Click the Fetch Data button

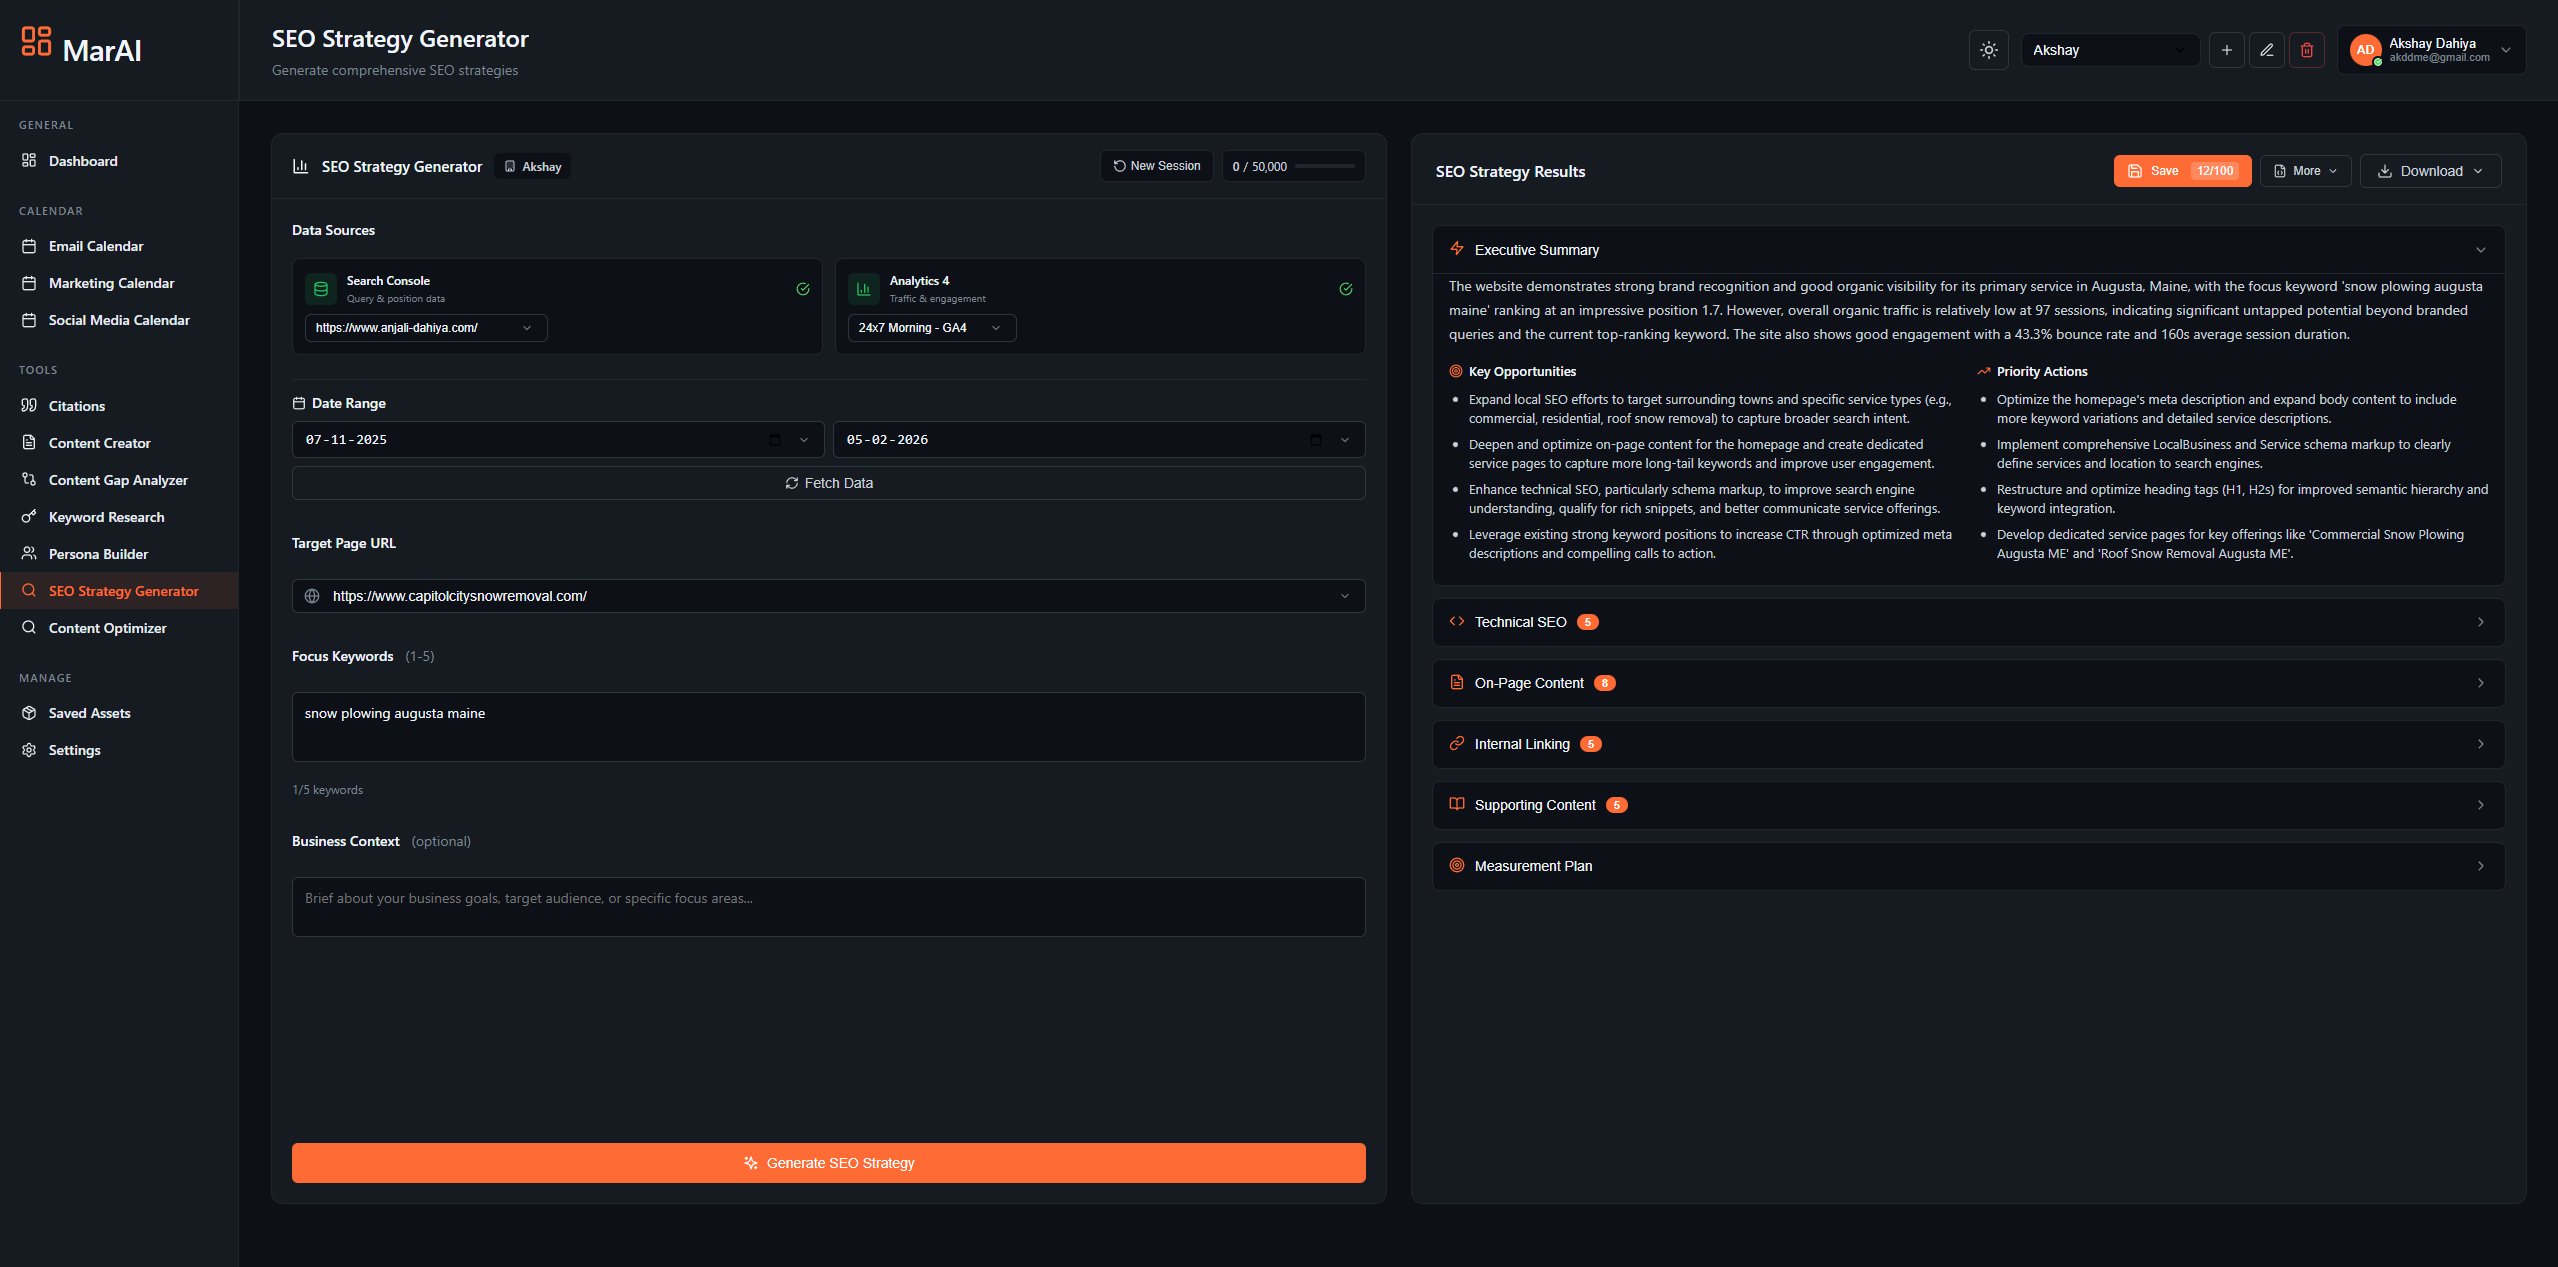pos(828,483)
